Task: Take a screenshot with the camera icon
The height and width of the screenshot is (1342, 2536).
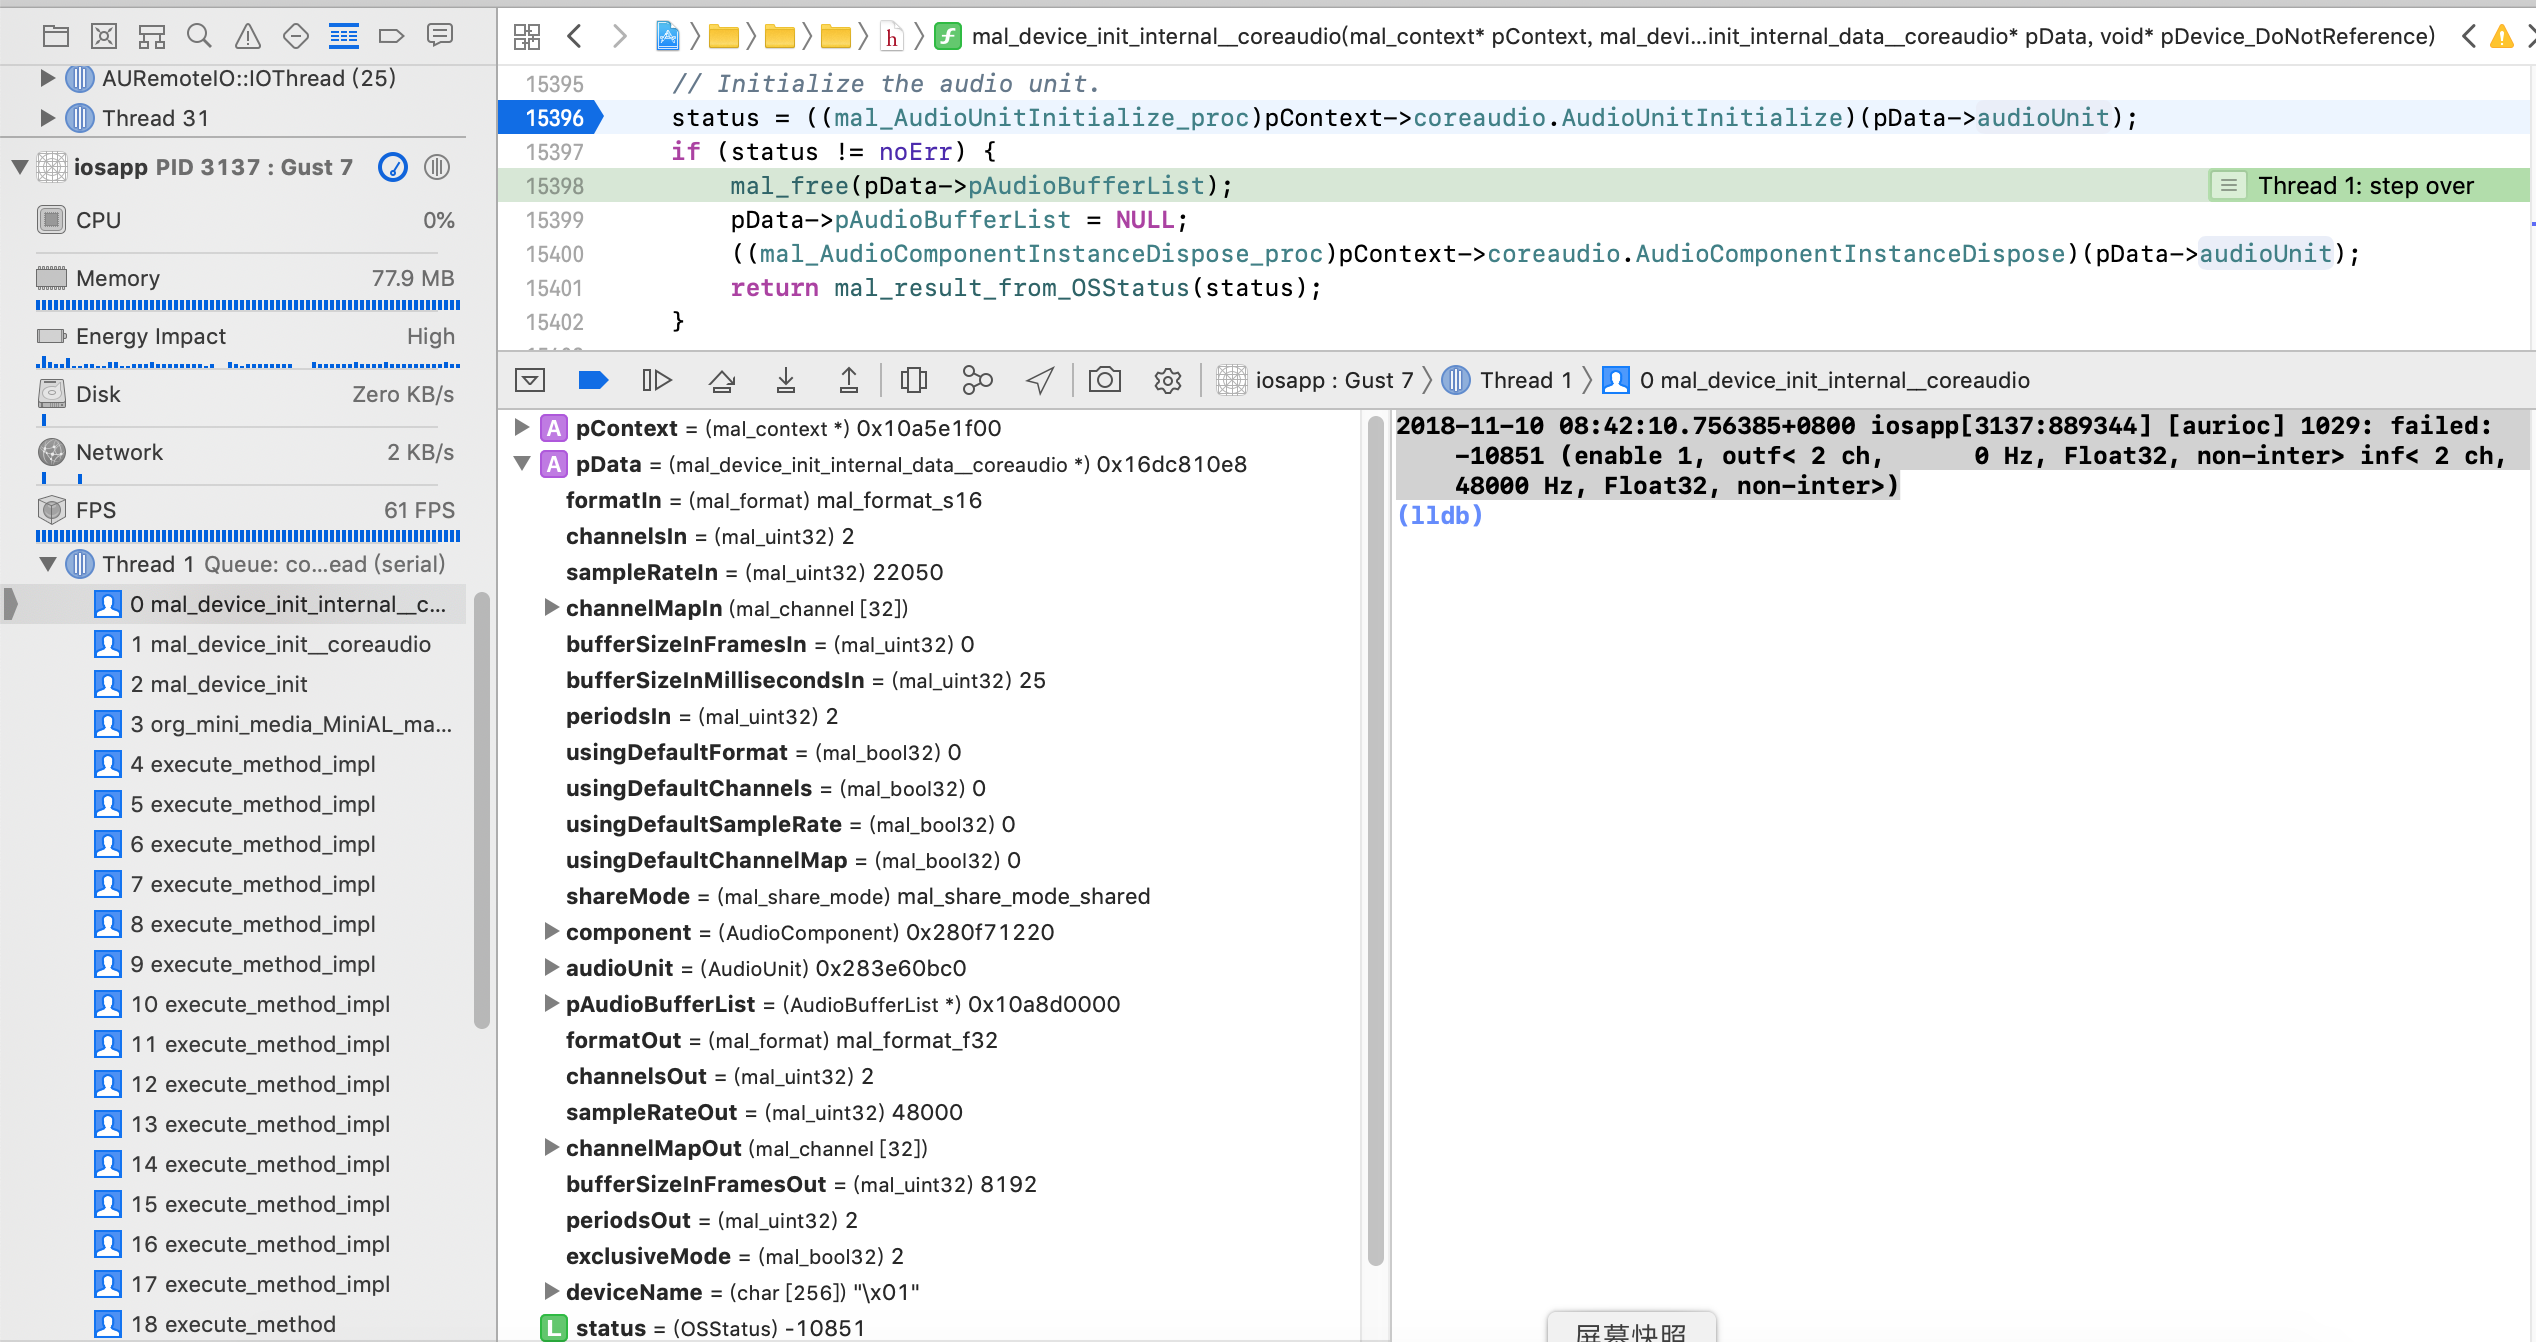Action: (1103, 380)
